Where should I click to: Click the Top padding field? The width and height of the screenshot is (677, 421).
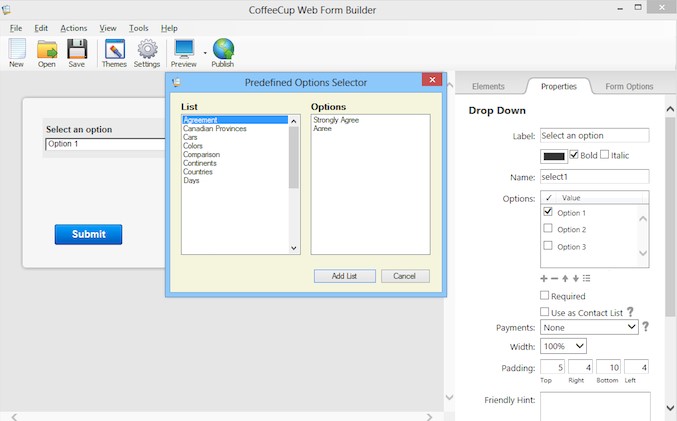pyautogui.click(x=552, y=367)
